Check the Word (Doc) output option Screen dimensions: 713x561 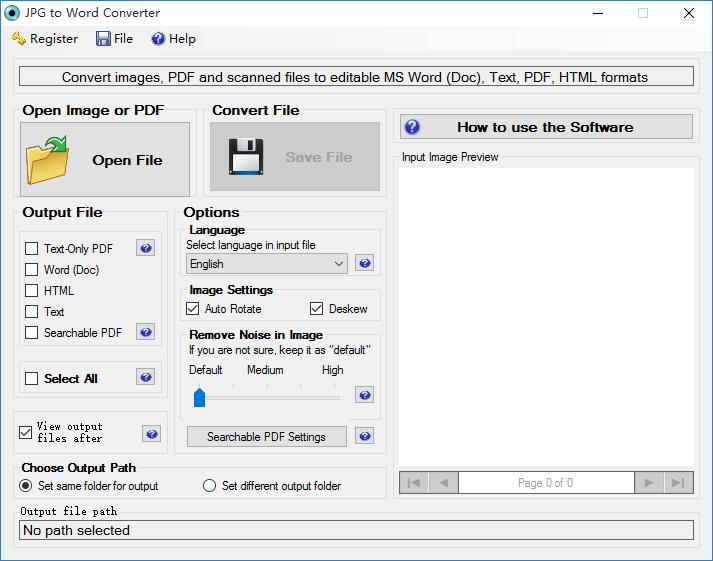[x=31, y=269]
